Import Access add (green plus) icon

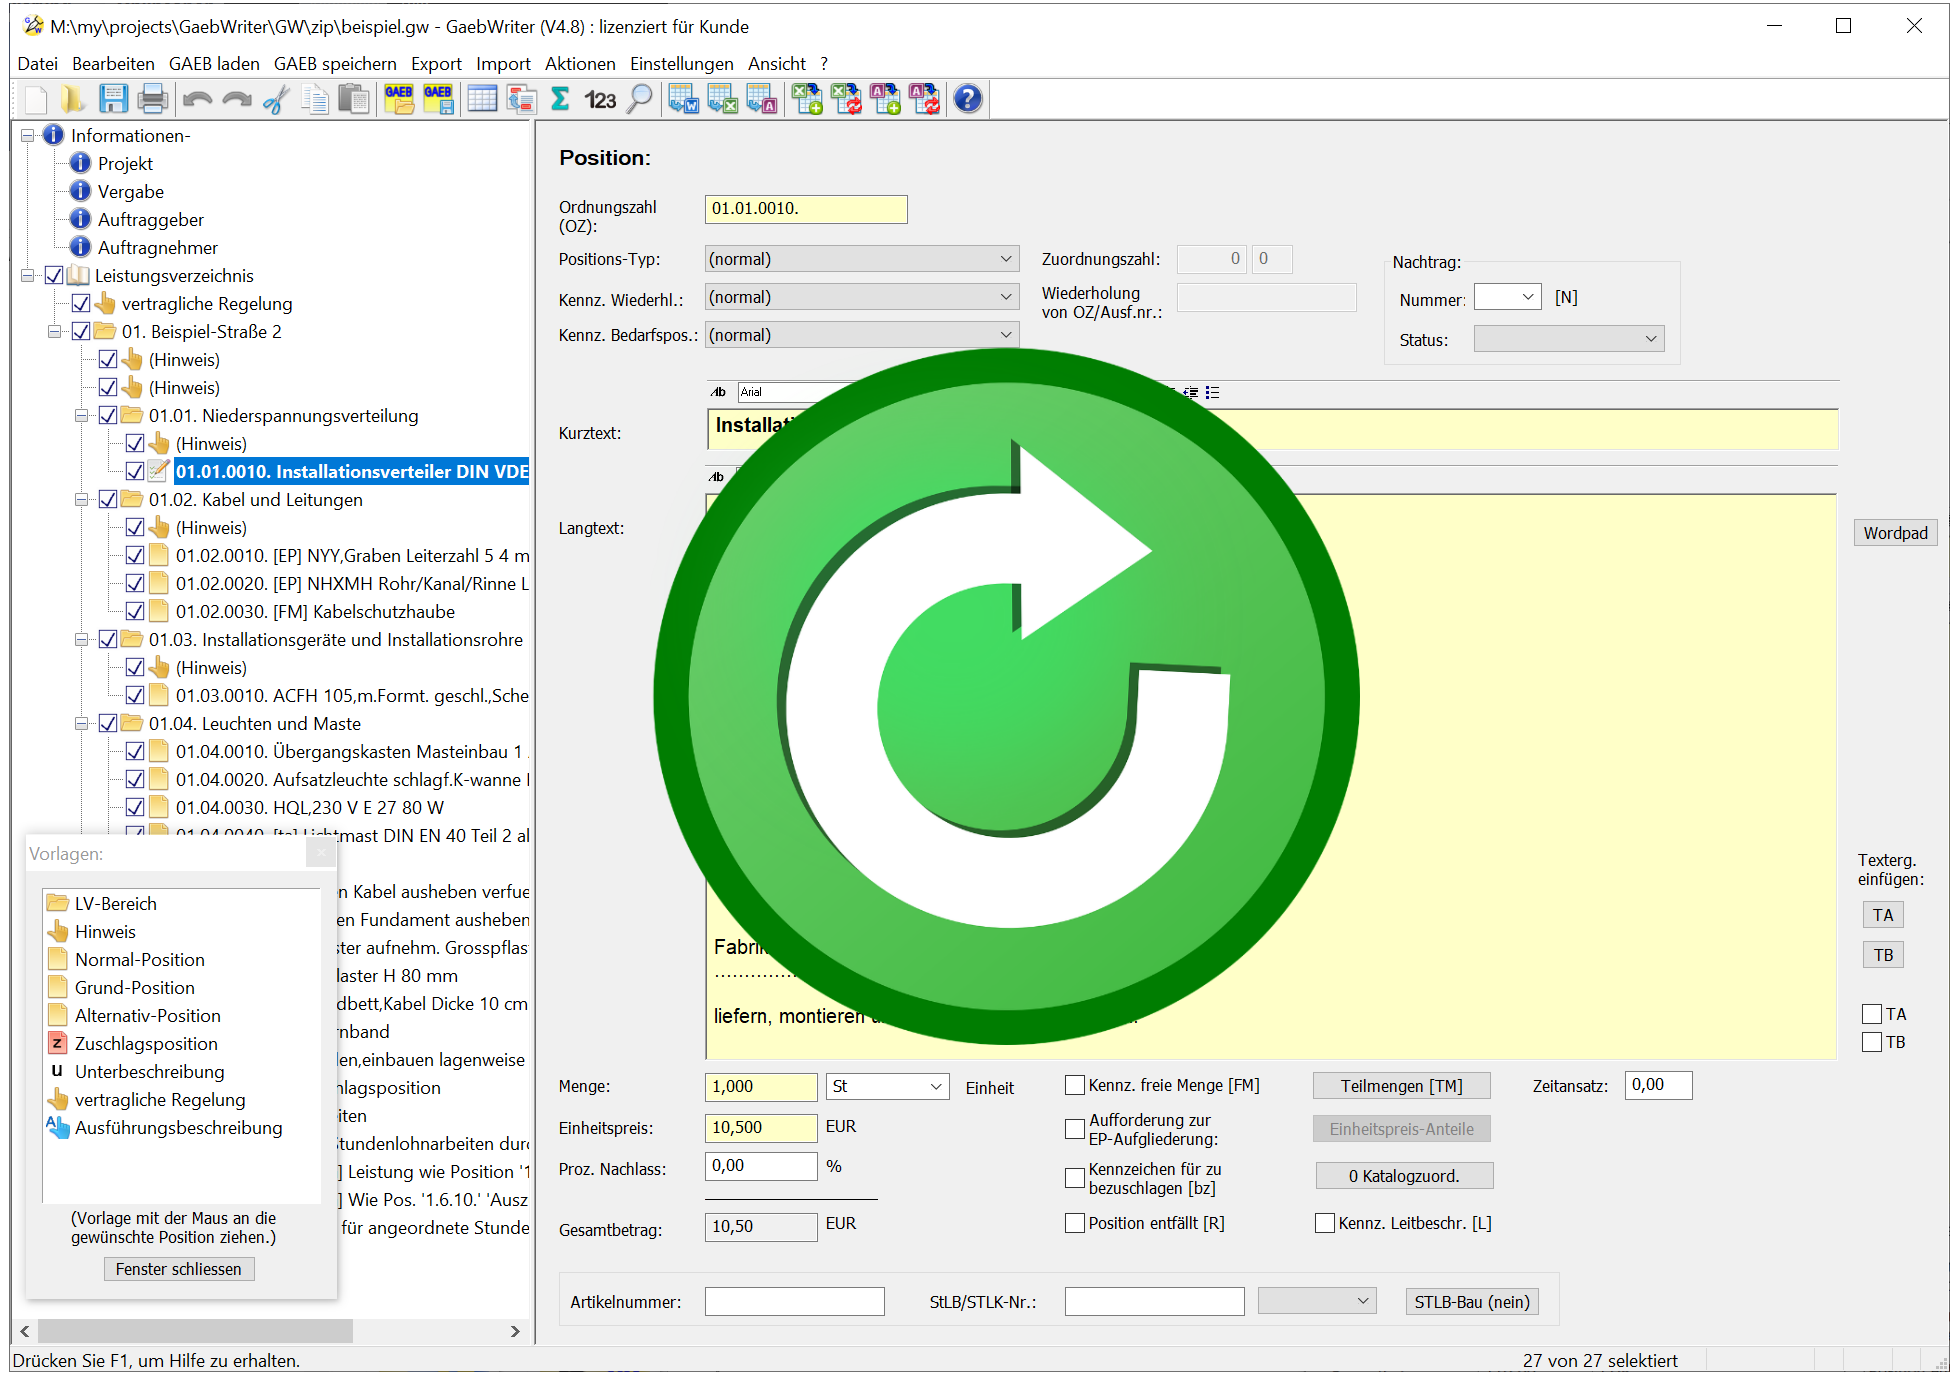(885, 99)
